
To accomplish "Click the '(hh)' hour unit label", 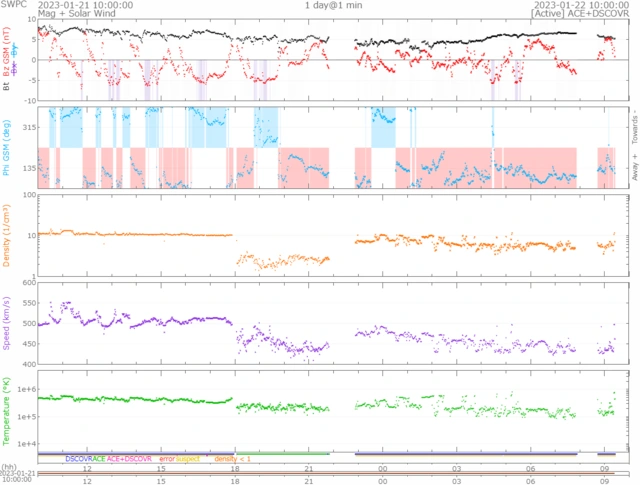I will pos(9,467).
